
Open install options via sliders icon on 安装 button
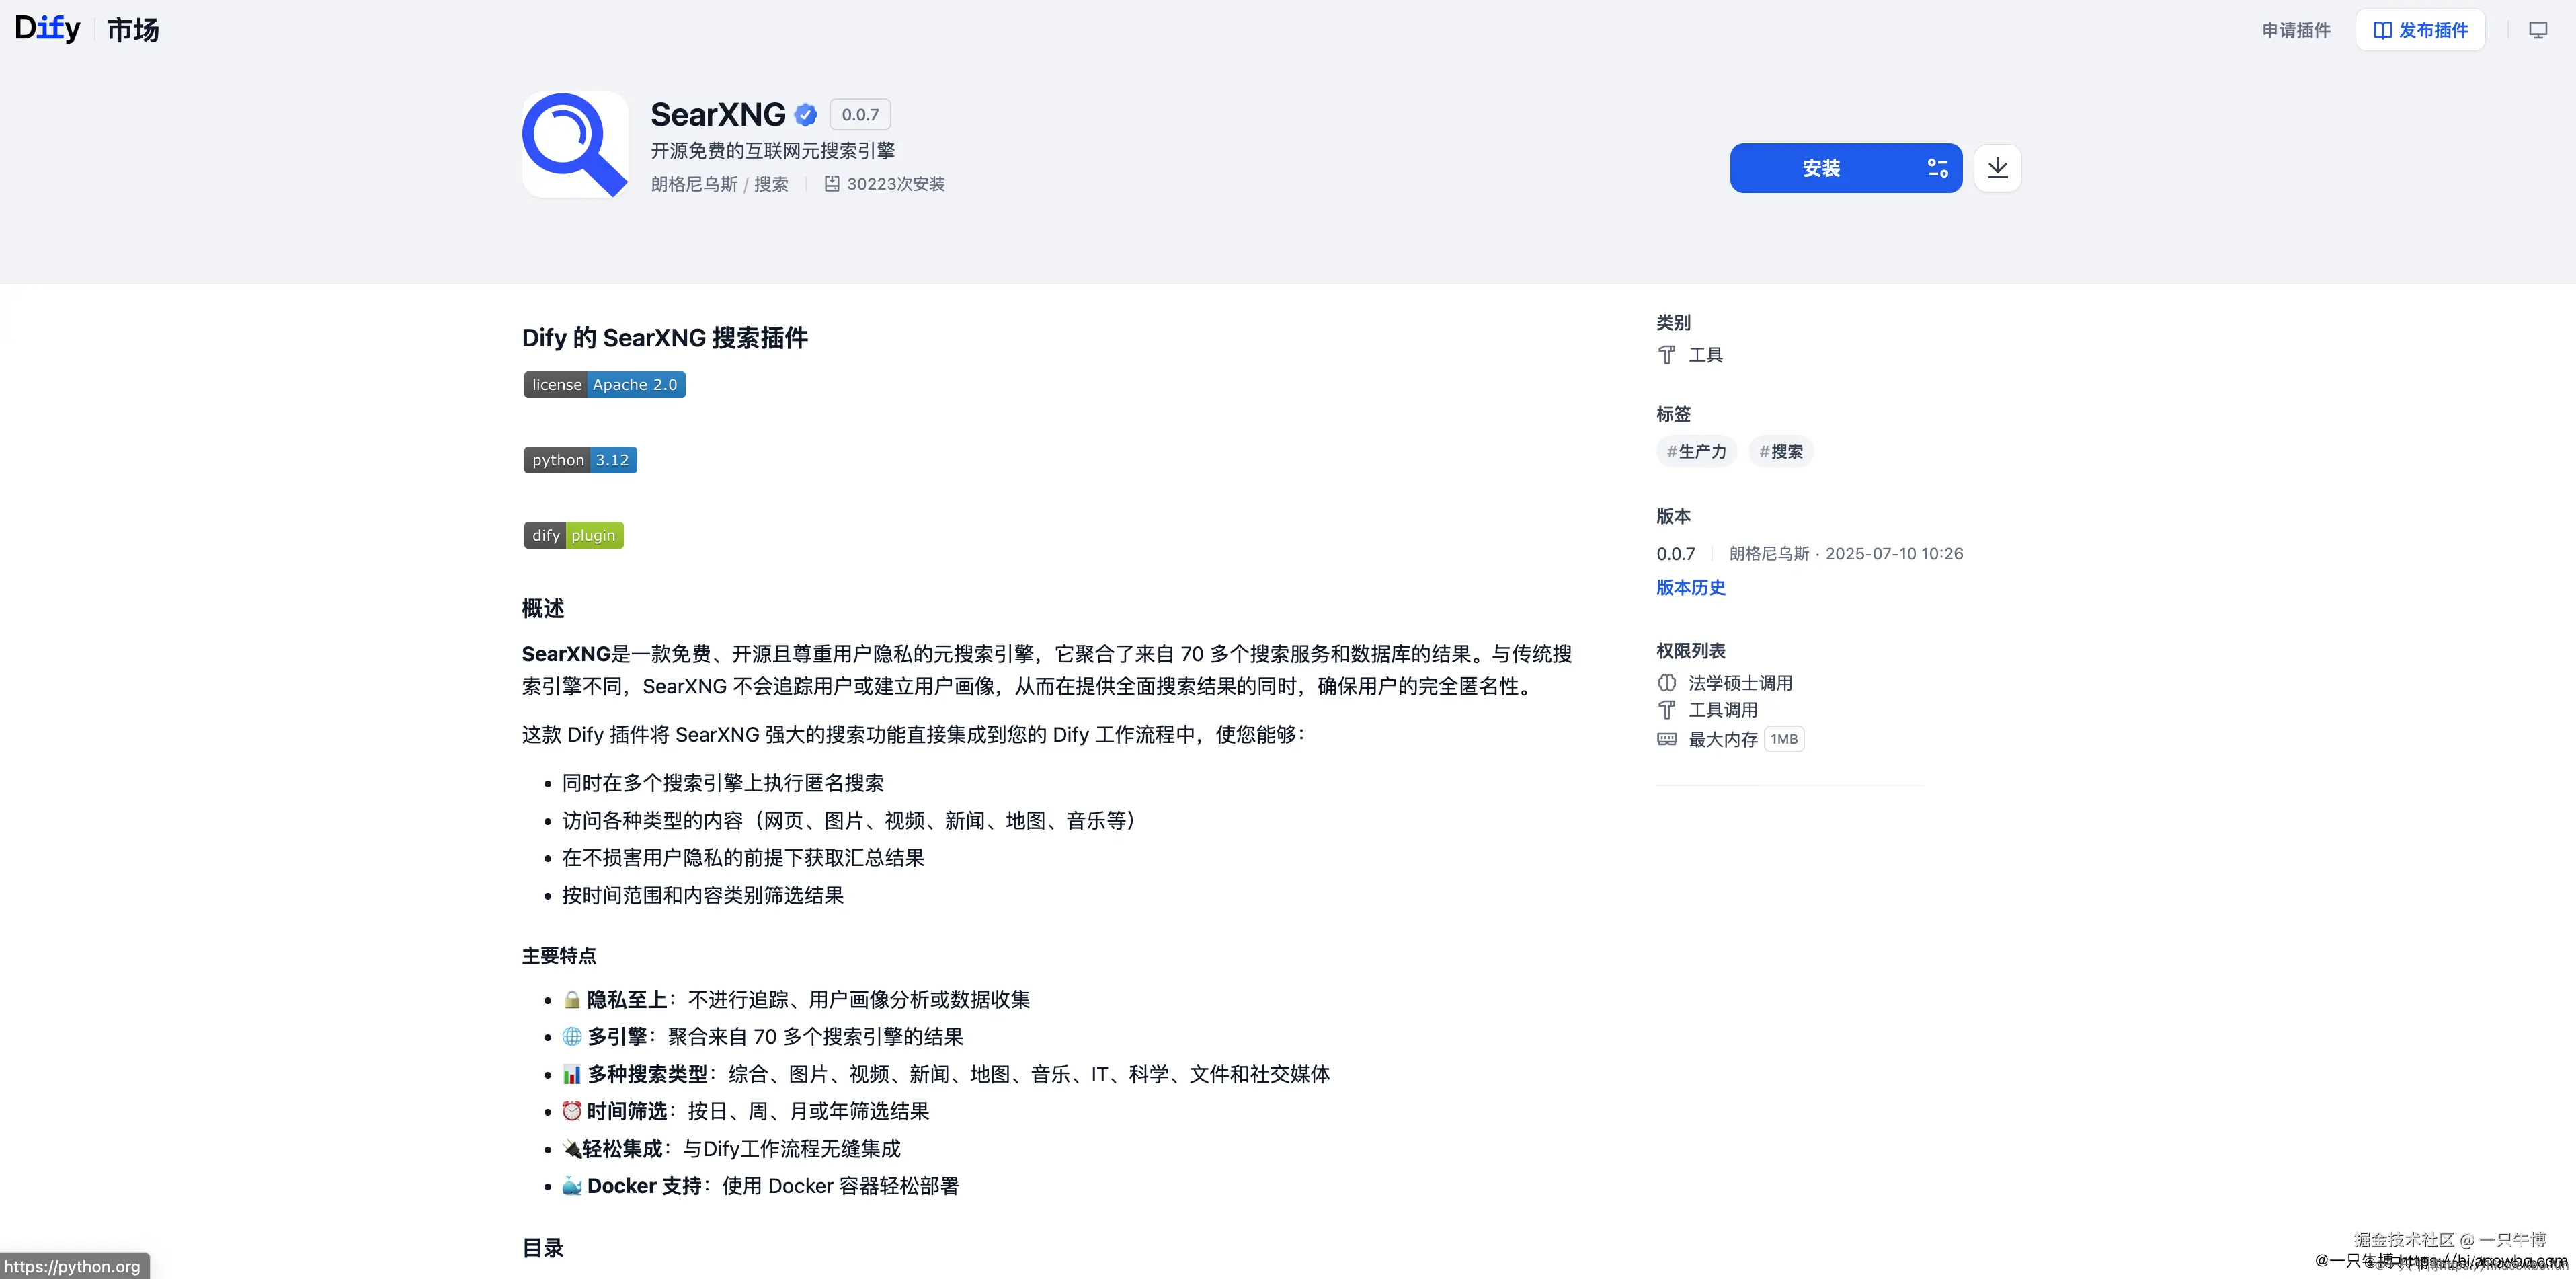(x=1937, y=168)
